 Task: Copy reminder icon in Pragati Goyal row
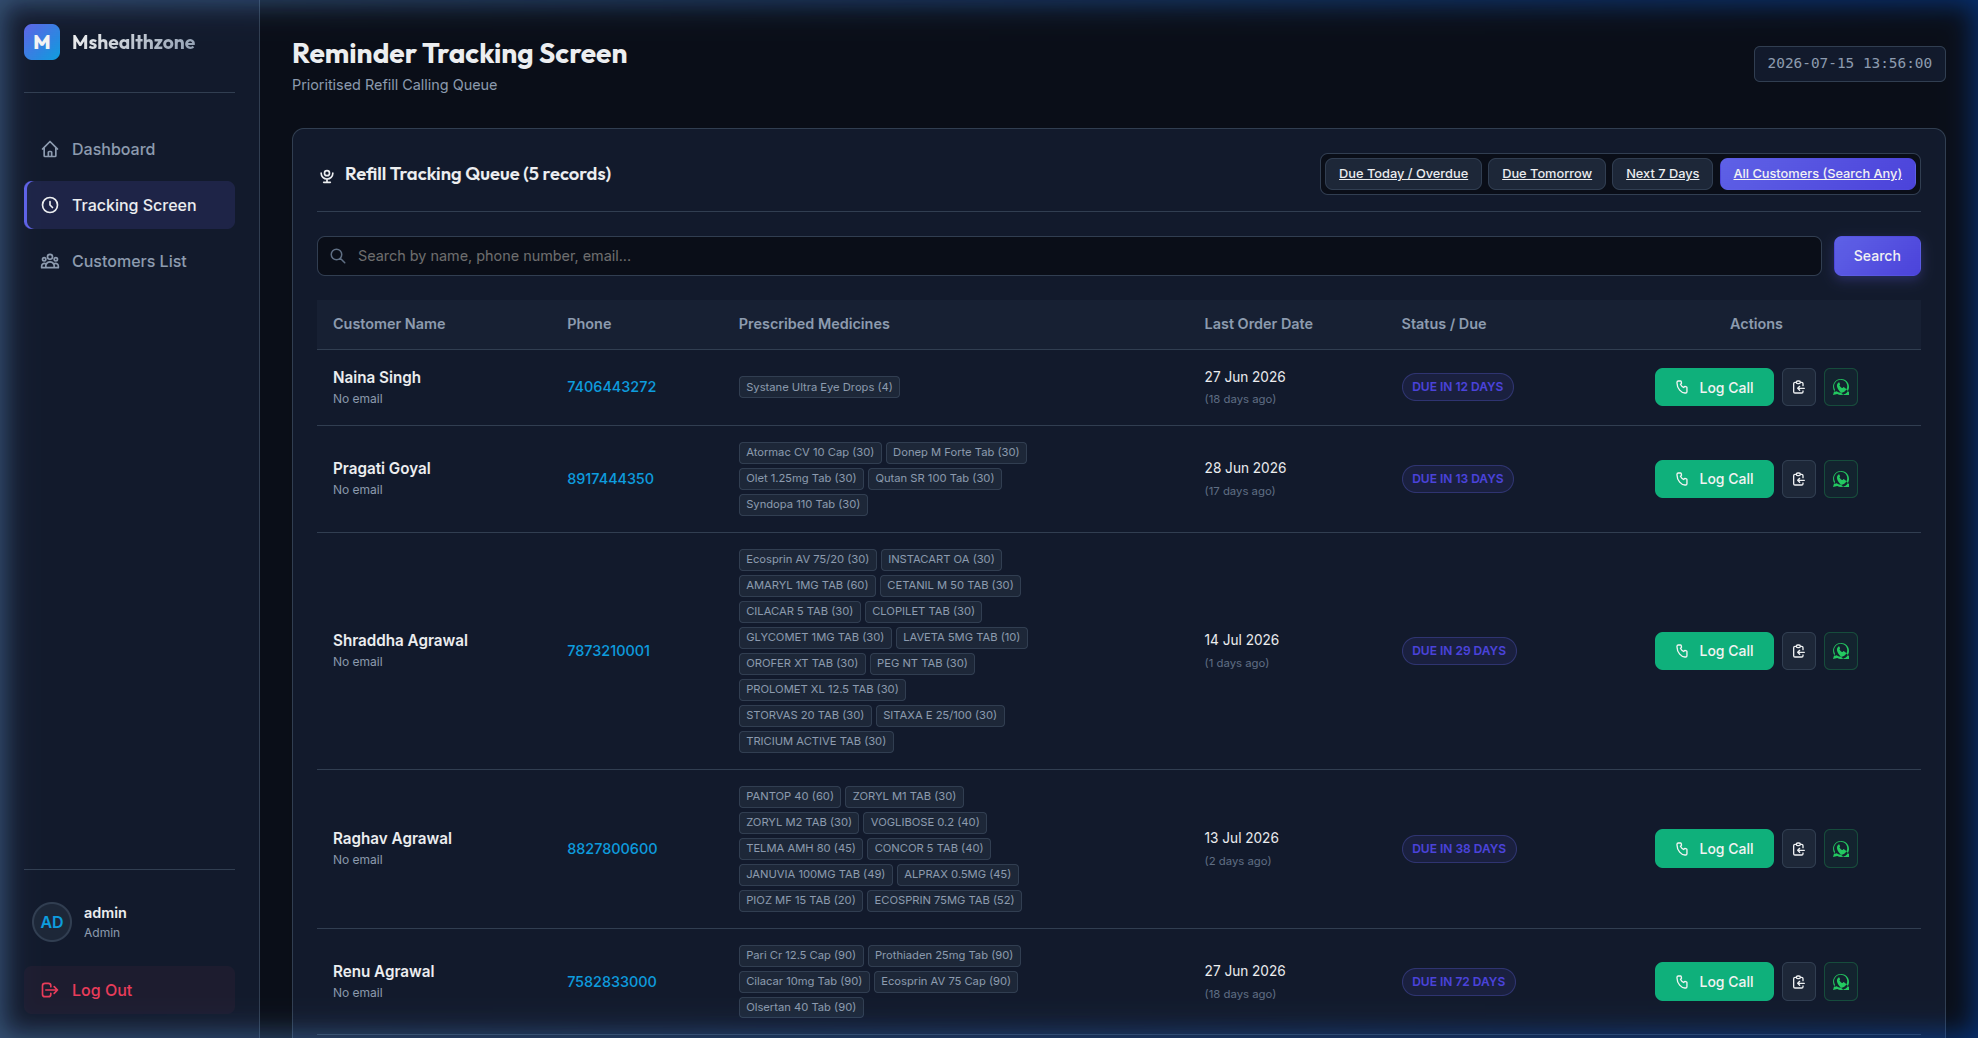tap(1798, 479)
